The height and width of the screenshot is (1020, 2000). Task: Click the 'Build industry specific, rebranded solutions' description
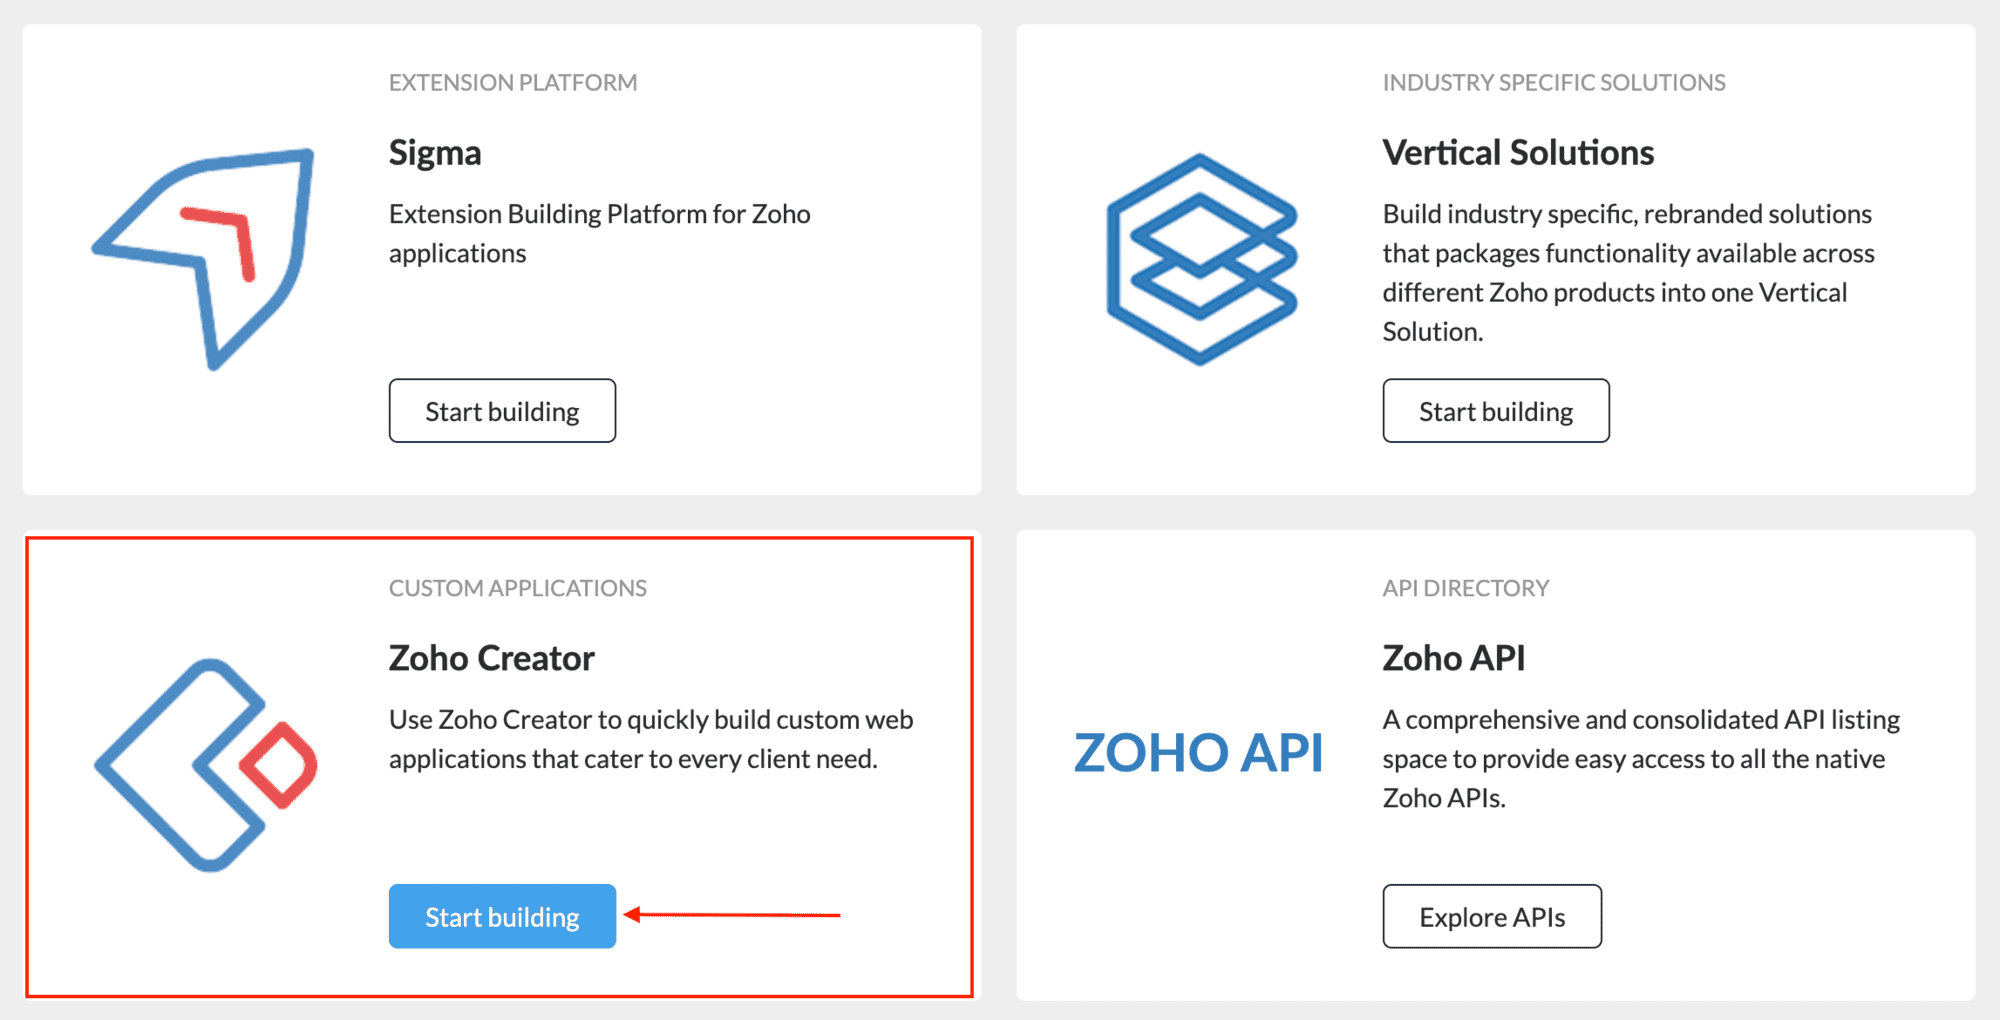pos(1628,273)
